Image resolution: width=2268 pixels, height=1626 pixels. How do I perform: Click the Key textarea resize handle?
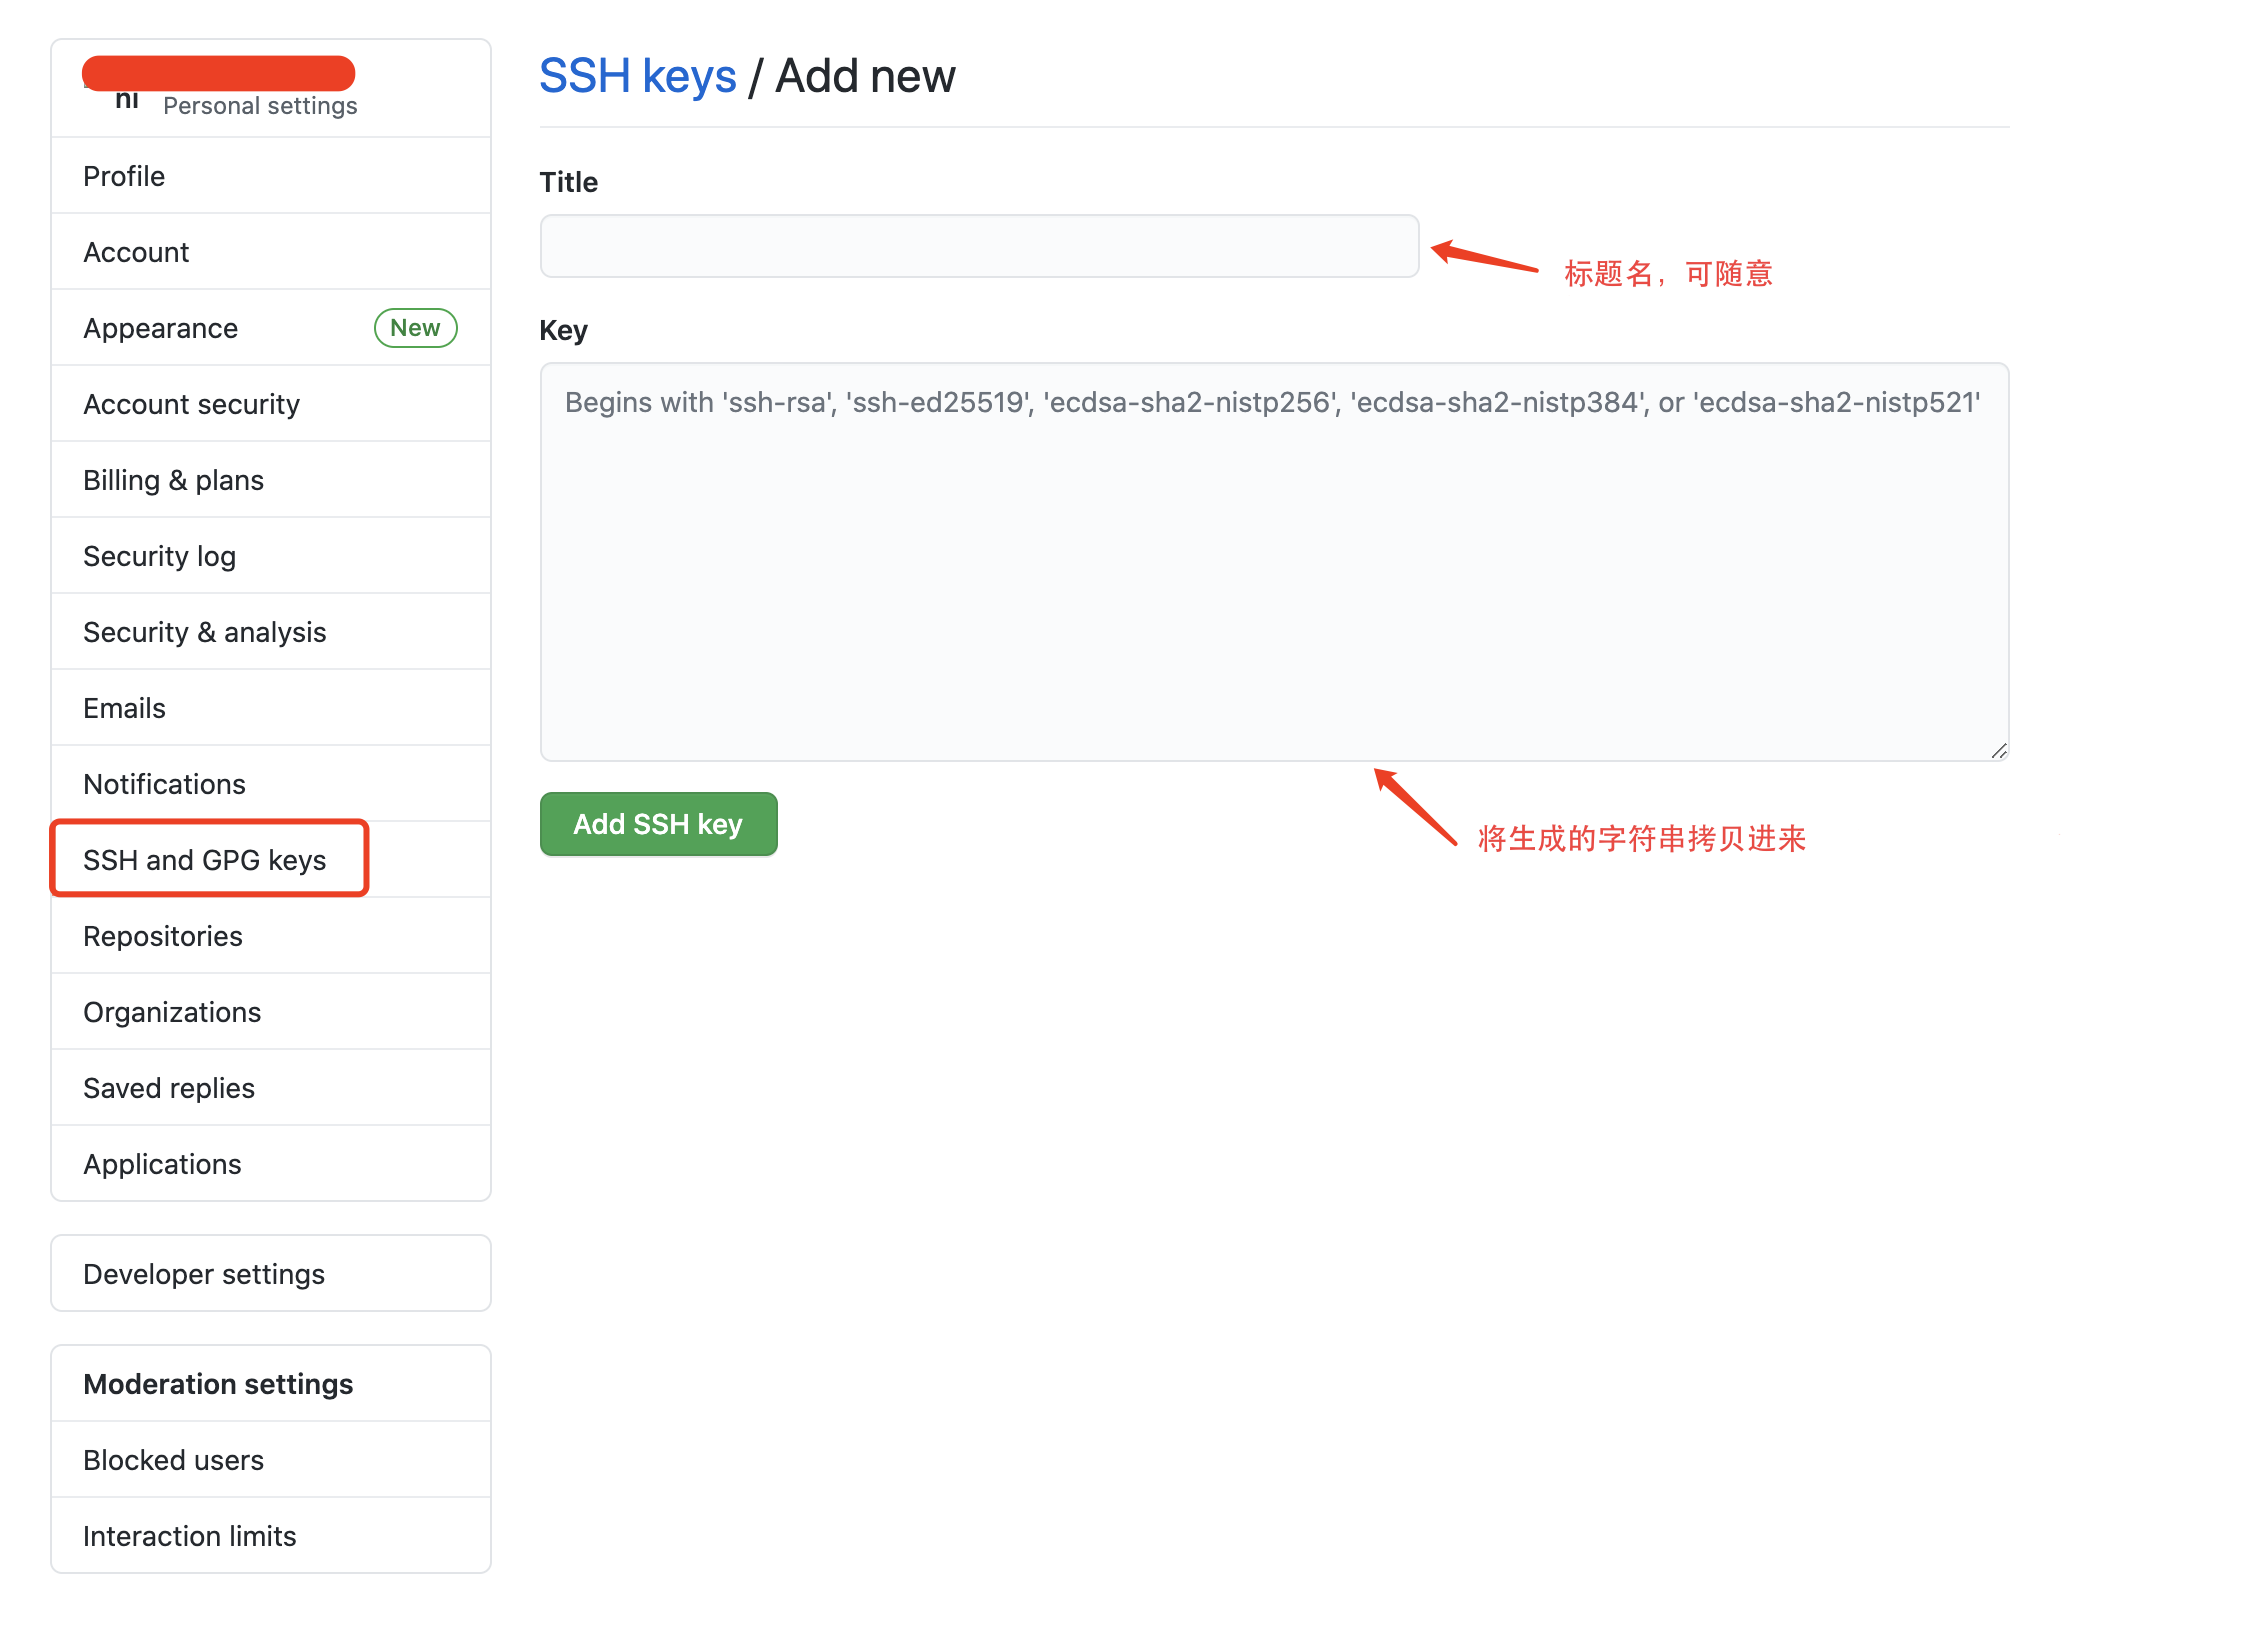click(1998, 751)
